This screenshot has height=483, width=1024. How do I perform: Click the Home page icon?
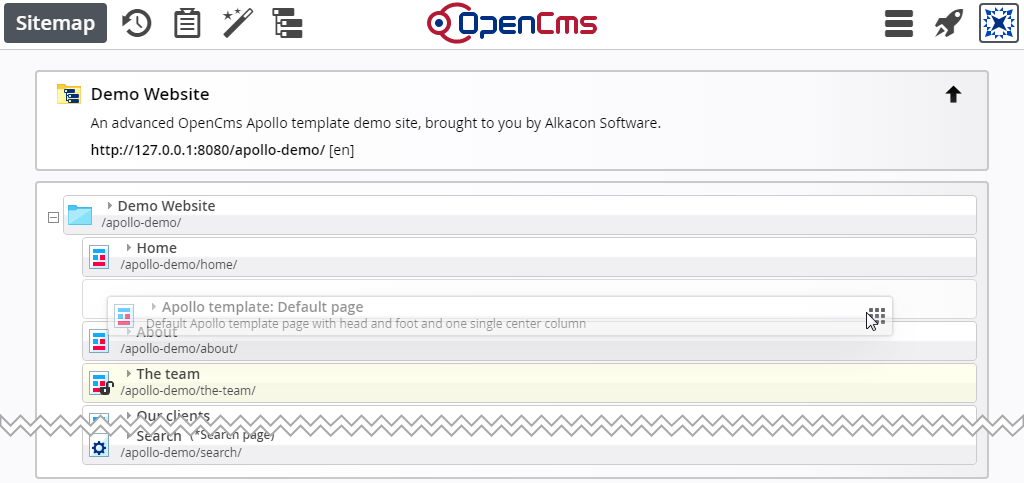tap(99, 257)
